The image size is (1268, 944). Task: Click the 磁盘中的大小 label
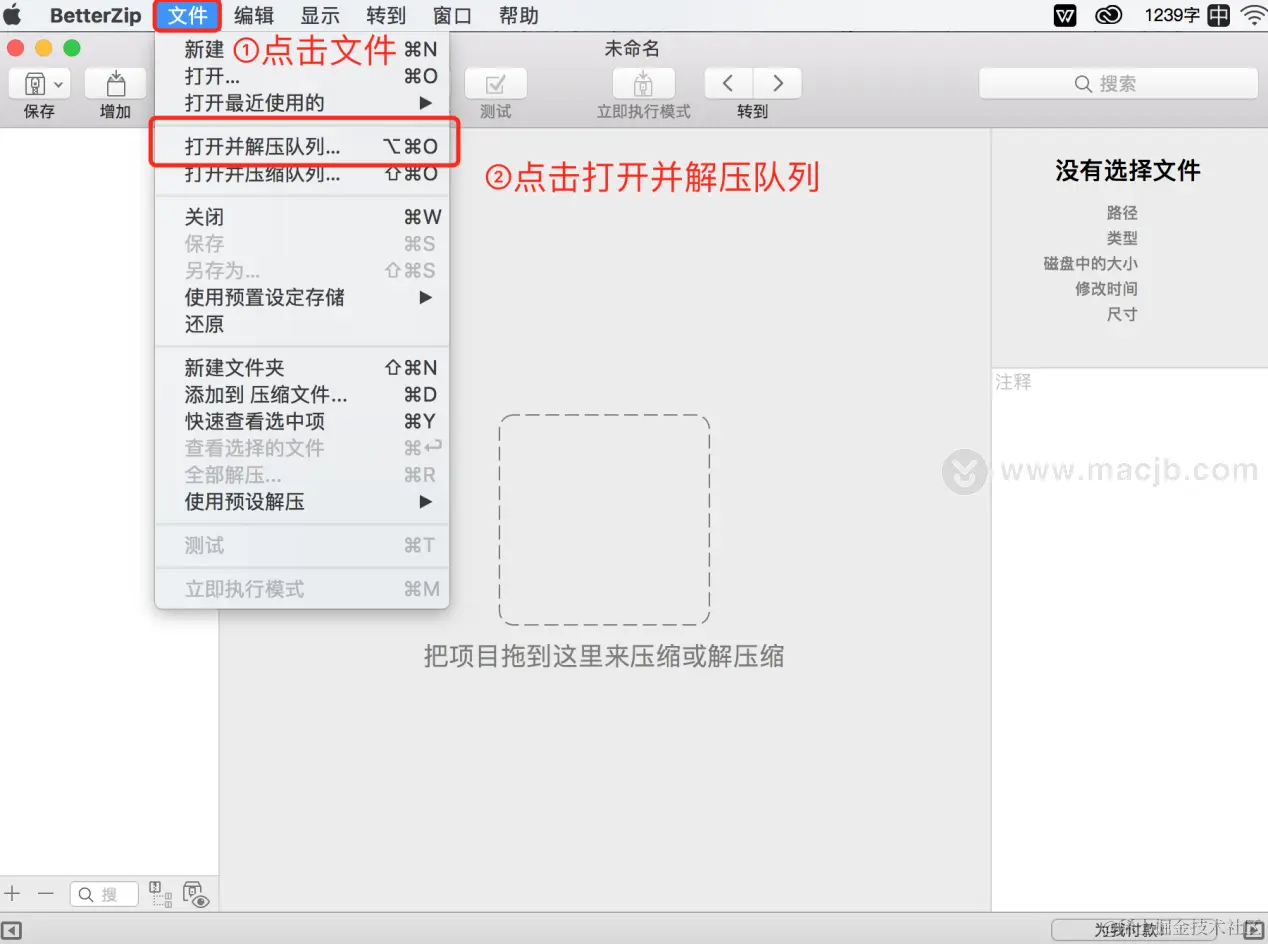click(x=1090, y=263)
